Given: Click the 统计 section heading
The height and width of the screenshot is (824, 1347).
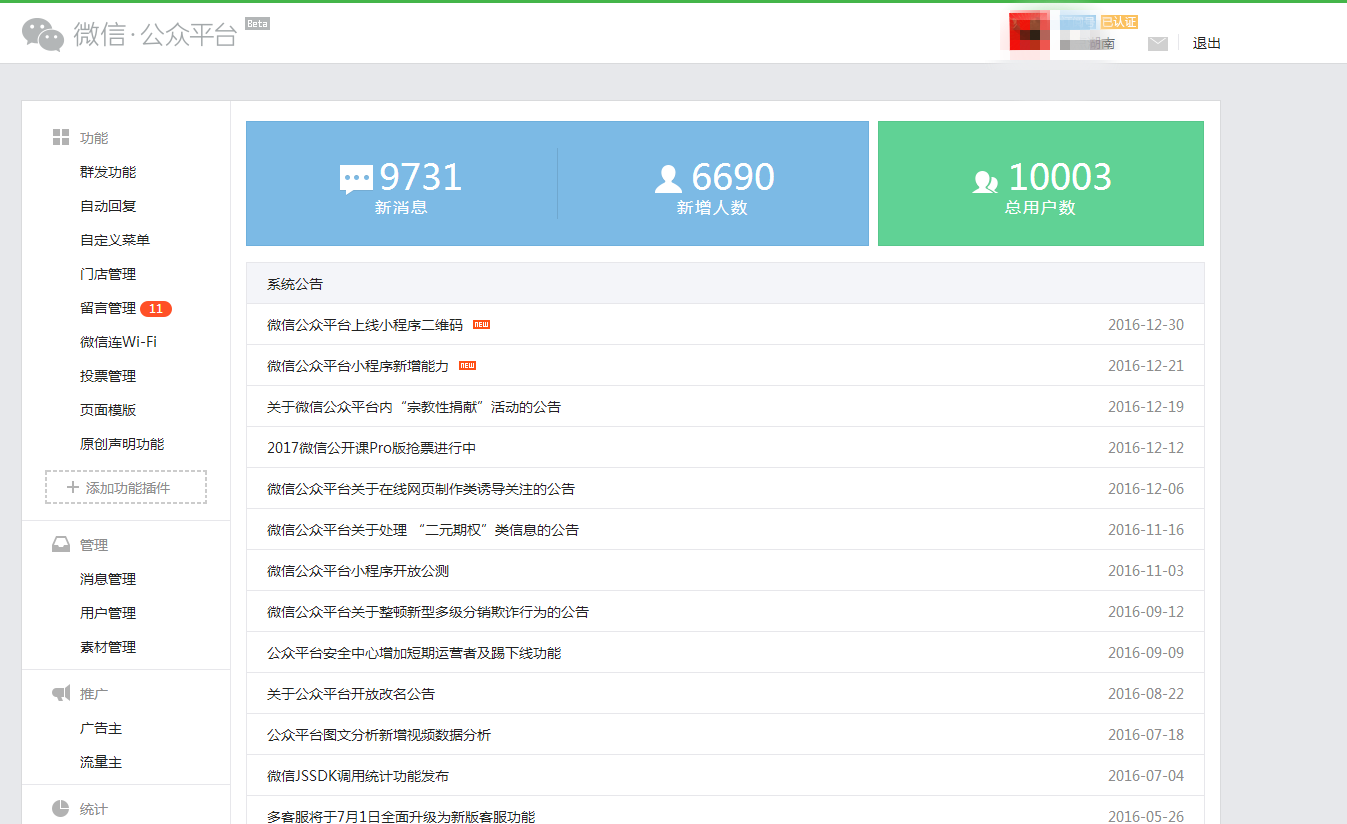Looking at the screenshot, I should pyautogui.click(x=94, y=809).
